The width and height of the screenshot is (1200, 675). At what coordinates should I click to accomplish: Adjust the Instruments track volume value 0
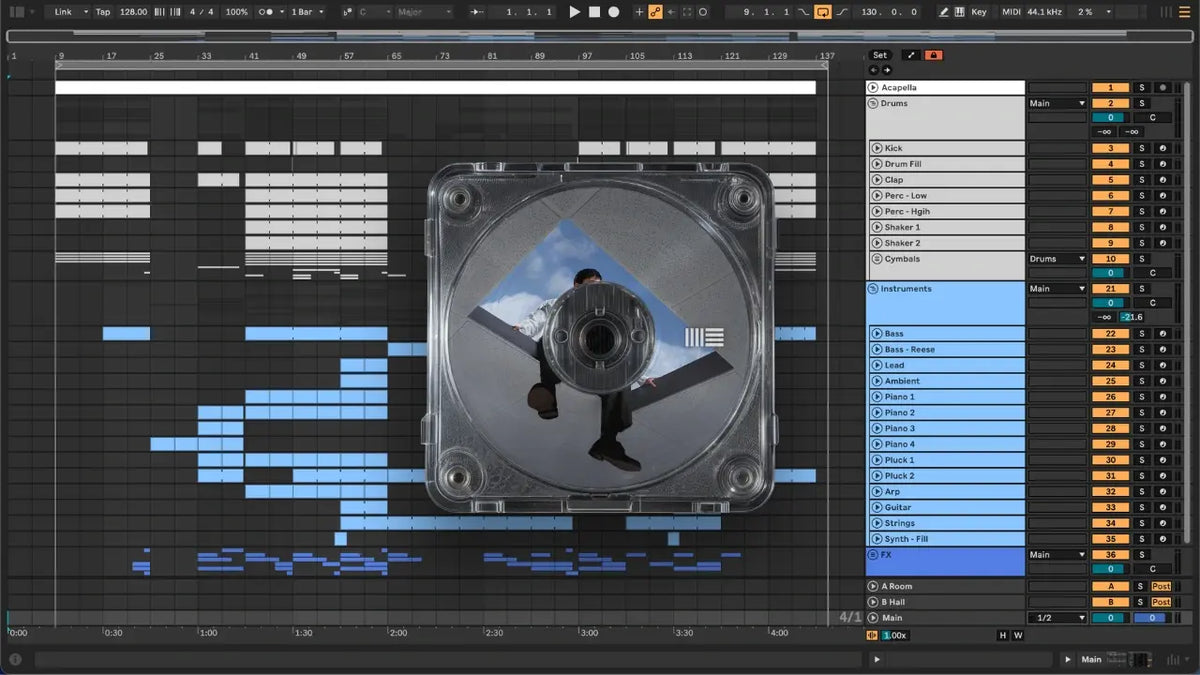click(x=1110, y=303)
